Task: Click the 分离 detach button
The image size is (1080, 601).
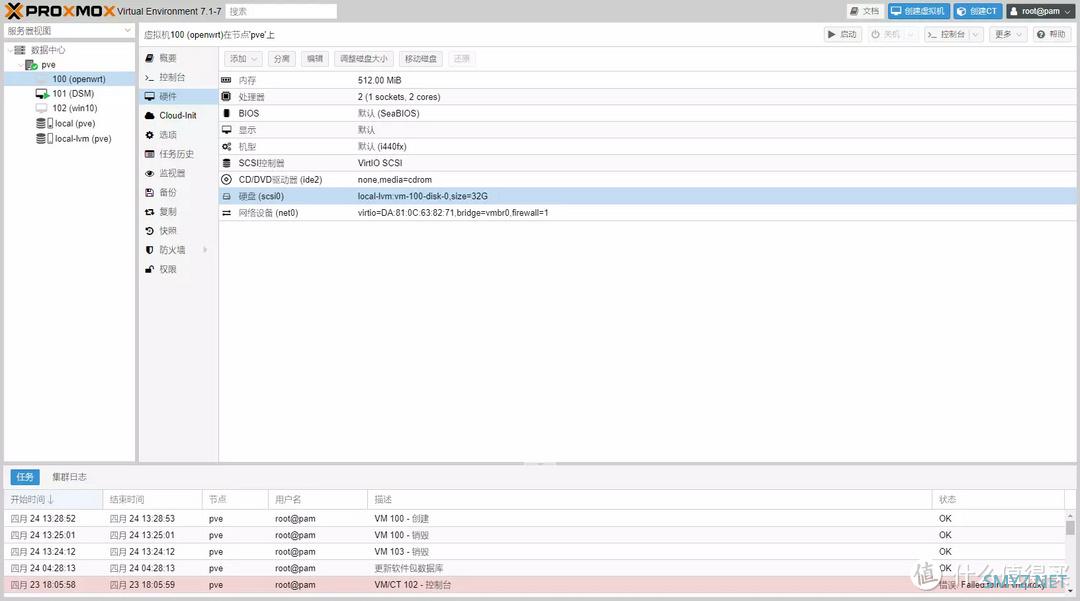Action: 282,59
